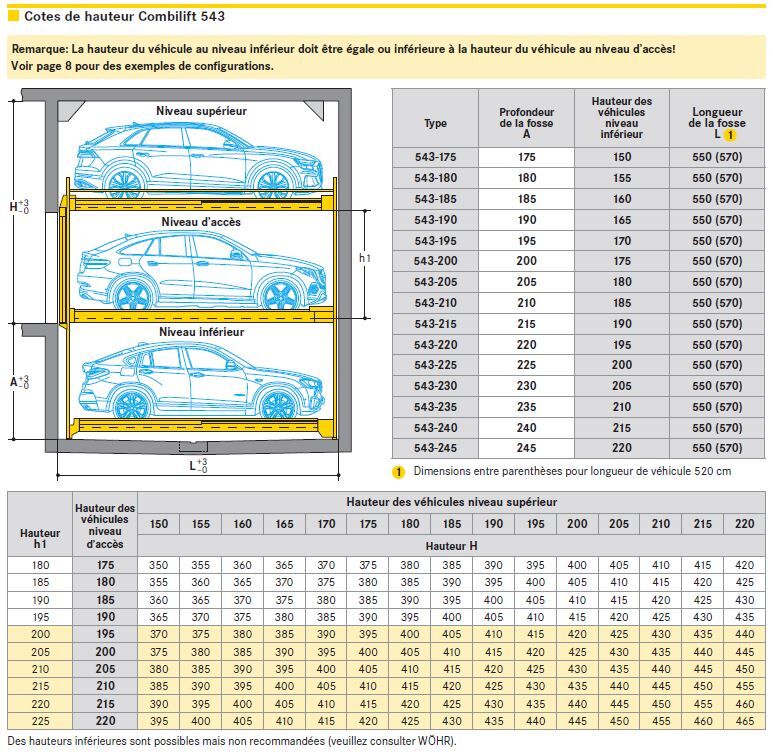The height and width of the screenshot is (752, 773).
Task: Click the yellow footnote marker in the Longueur header
Action: pyautogui.click(x=730, y=134)
